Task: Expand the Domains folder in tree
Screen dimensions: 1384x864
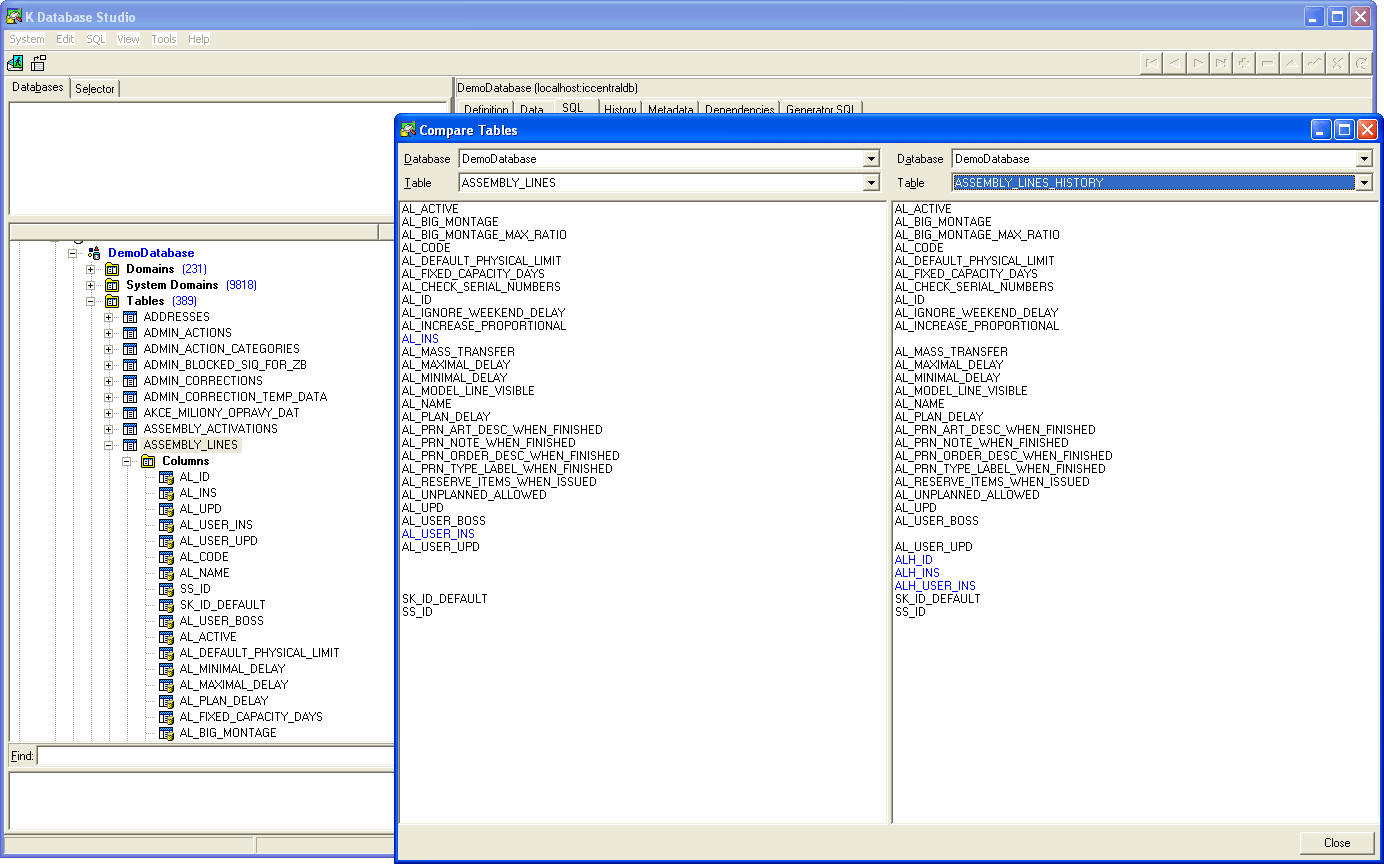Action: [91, 269]
